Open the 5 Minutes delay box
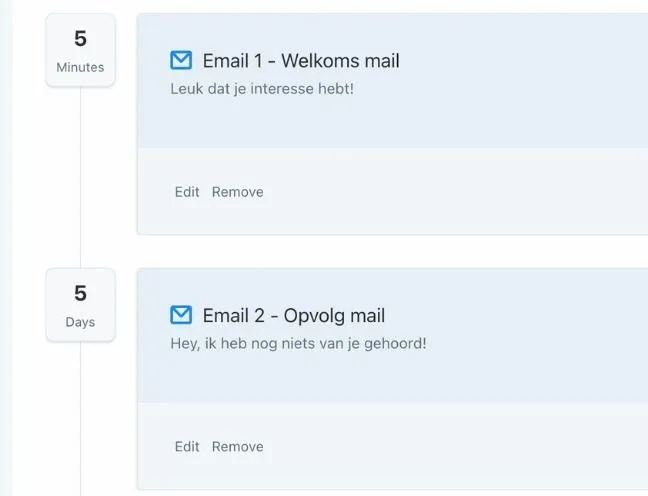This screenshot has height=496, width=648. (80, 50)
